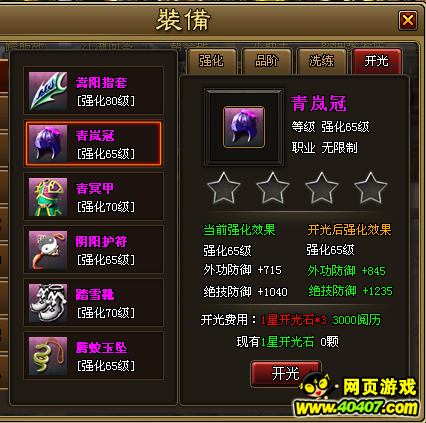Viewport: 426px width, 423px height.
Task: Select the 踏雪靴 [强化70级] list row
Action: click(x=93, y=303)
